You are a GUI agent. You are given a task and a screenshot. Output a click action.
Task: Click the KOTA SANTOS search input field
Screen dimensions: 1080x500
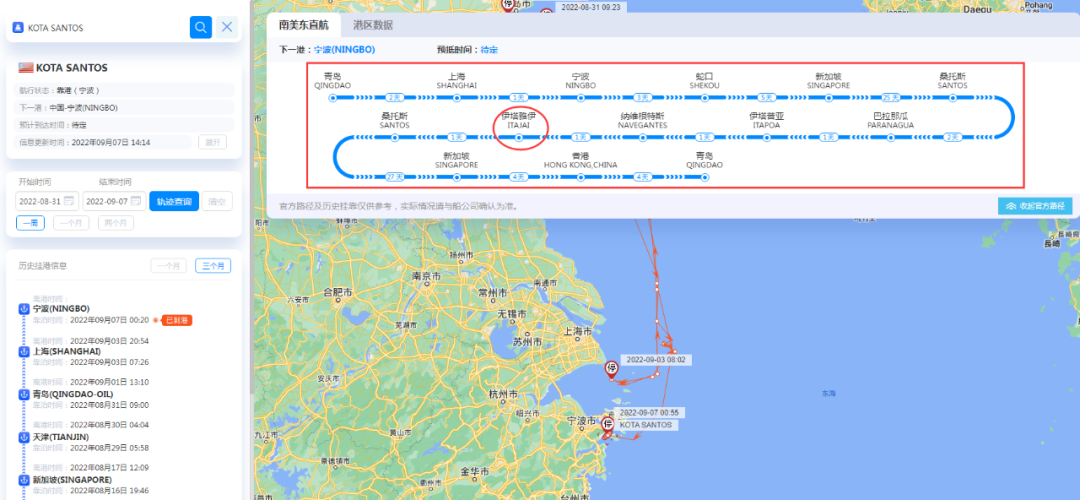click(100, 27)
